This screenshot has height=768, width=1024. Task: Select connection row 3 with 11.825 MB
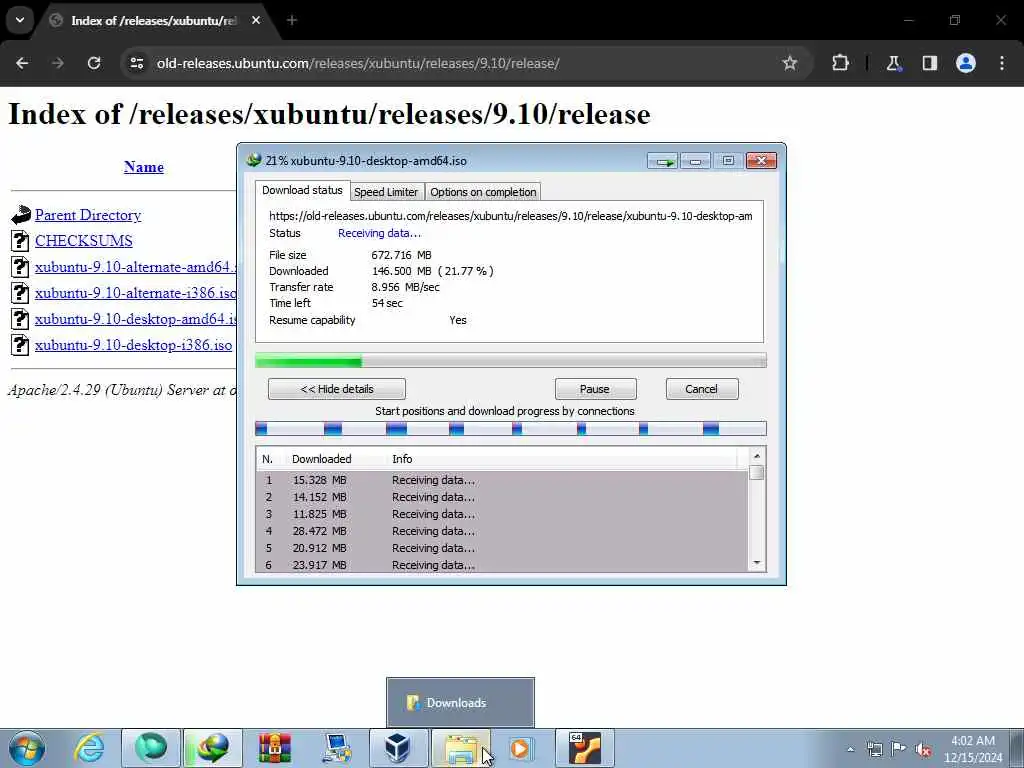click(x=502, y=514)
